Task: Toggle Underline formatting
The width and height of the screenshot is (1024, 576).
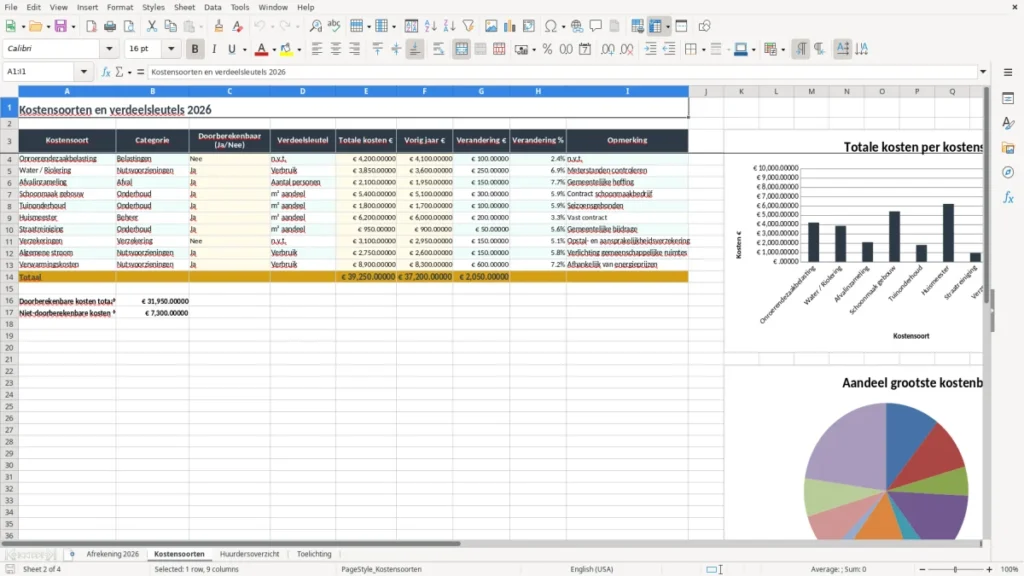Action: 232,49
